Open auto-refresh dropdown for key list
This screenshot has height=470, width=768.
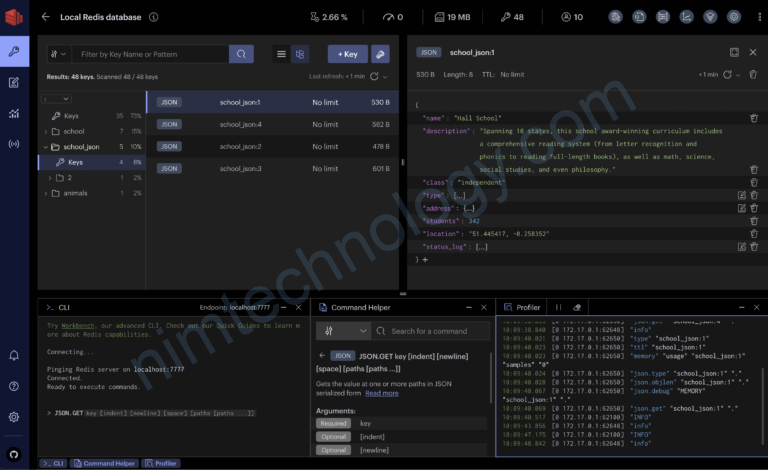385,77
